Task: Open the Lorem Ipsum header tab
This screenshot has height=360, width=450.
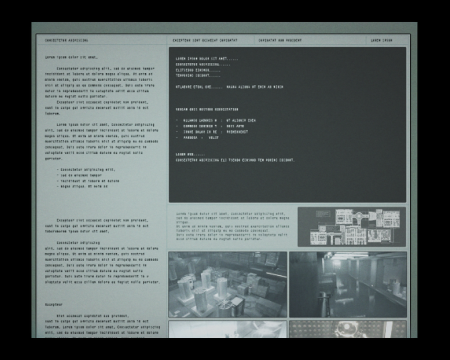Action: 382,40
